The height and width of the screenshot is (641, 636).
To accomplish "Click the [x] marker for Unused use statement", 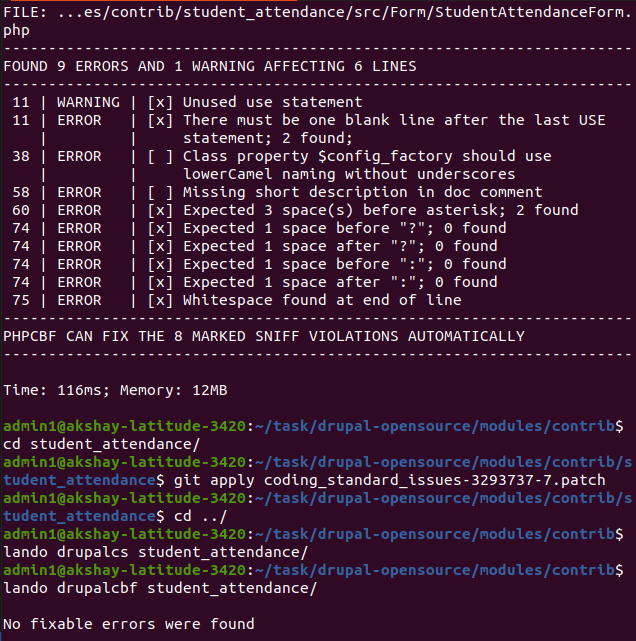I will coord(160,102).
